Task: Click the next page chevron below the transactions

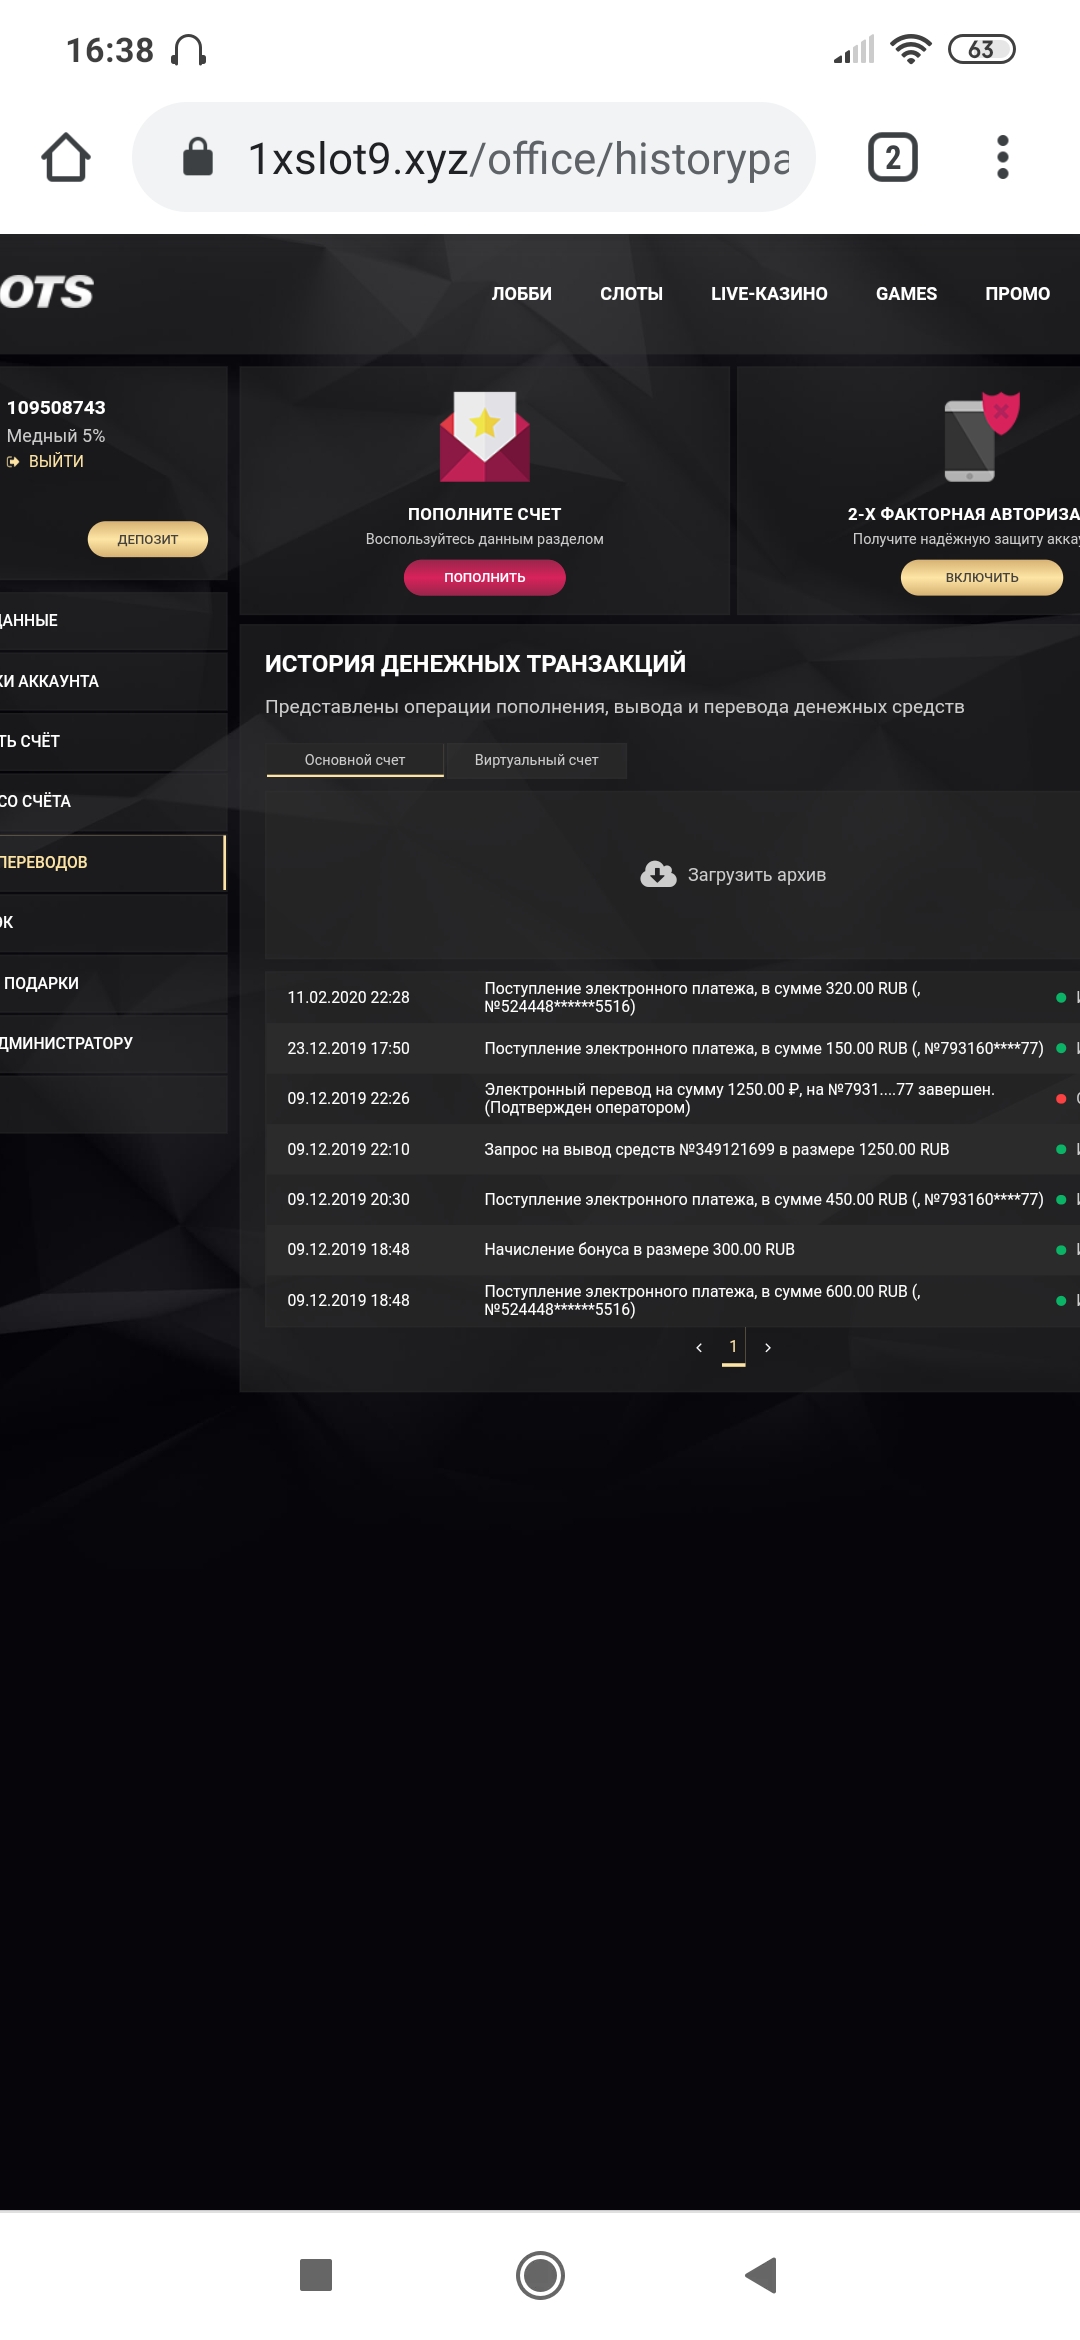Action: pyautogui.click(x=769, y=1347)
